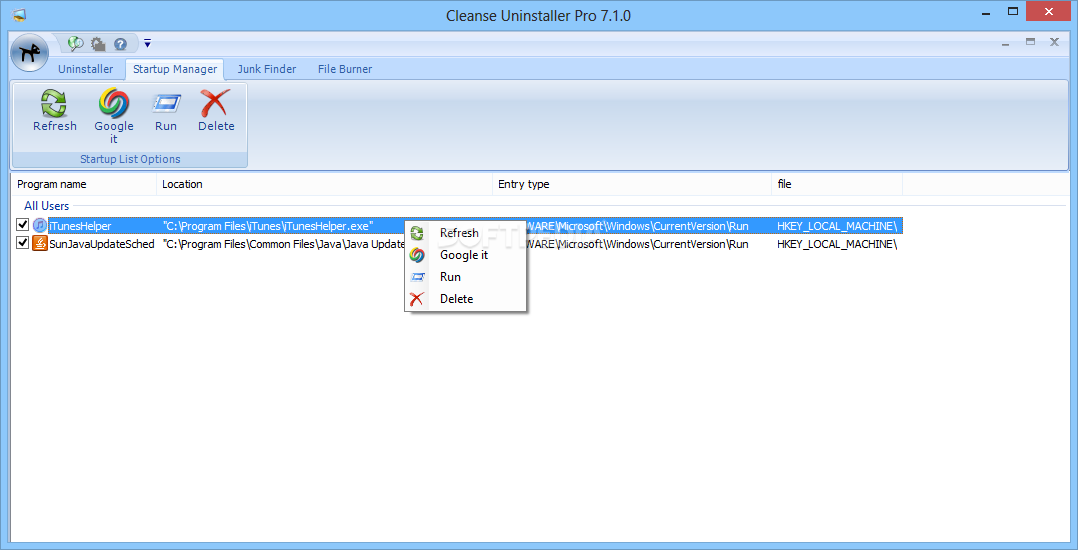This screenshot has height=550, width=1078.
Task: Click the Startup List Options group label
Action: [x=130, y=159]
